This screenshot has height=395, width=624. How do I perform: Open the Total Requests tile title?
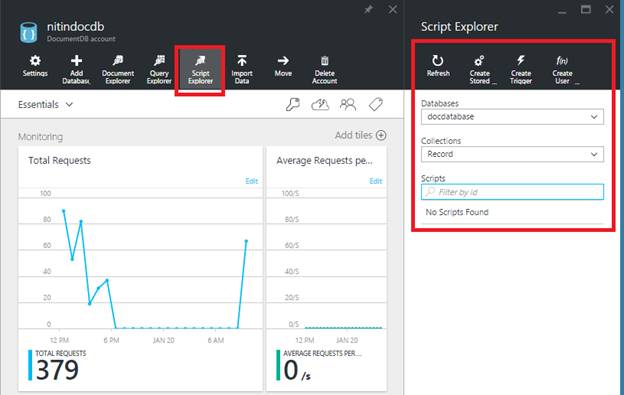point(59,160)
